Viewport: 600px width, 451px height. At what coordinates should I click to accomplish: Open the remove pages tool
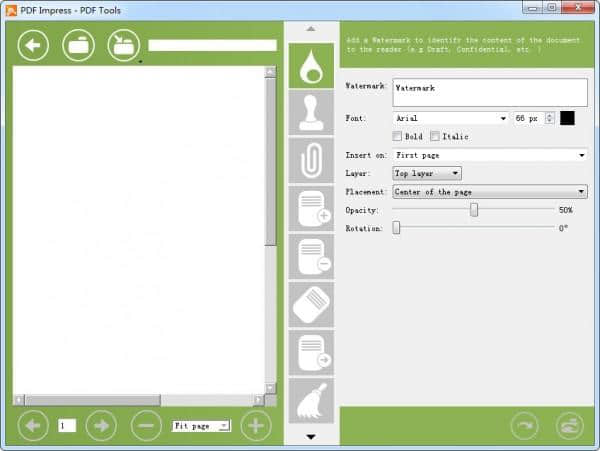click(x=310, y=256)
